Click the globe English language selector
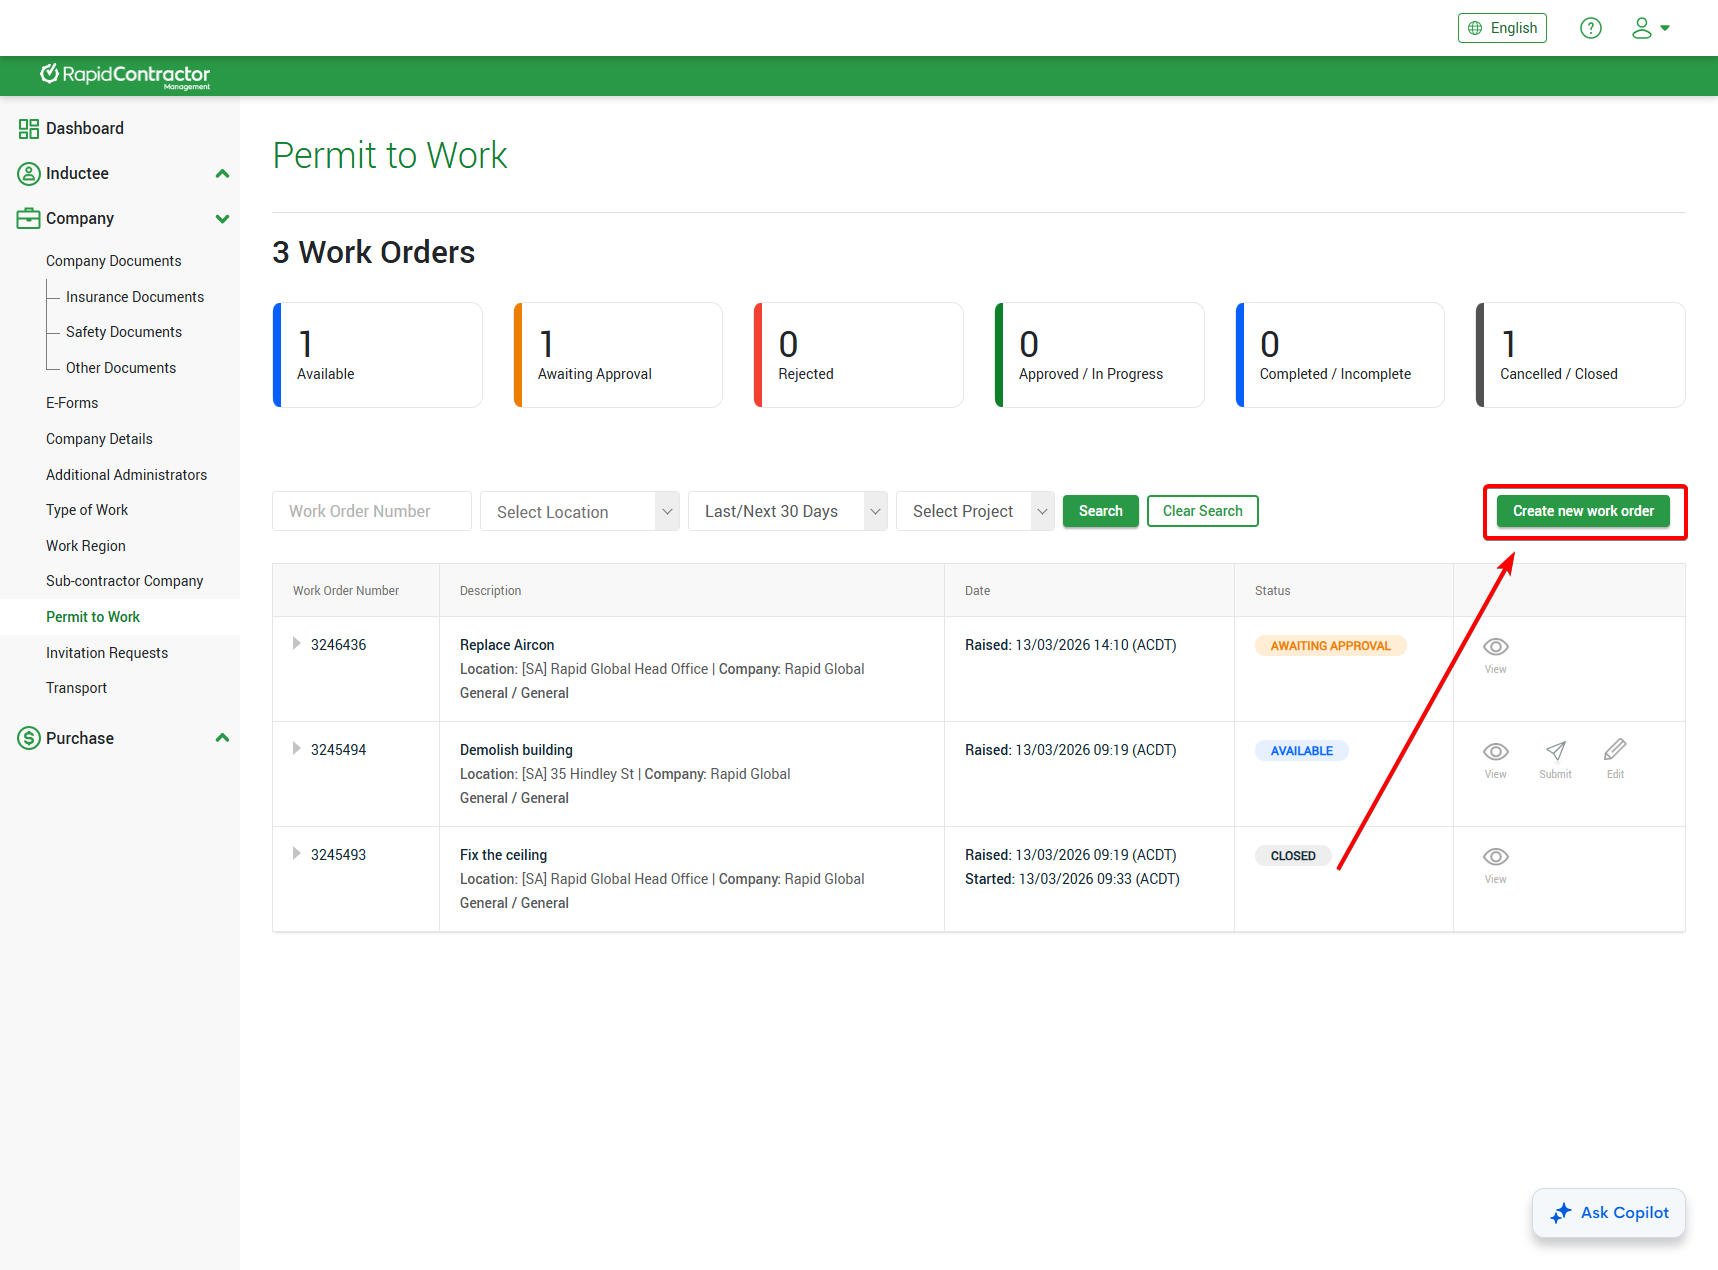Viewport: 1718px width, 1270px height. coord(1502,28)
